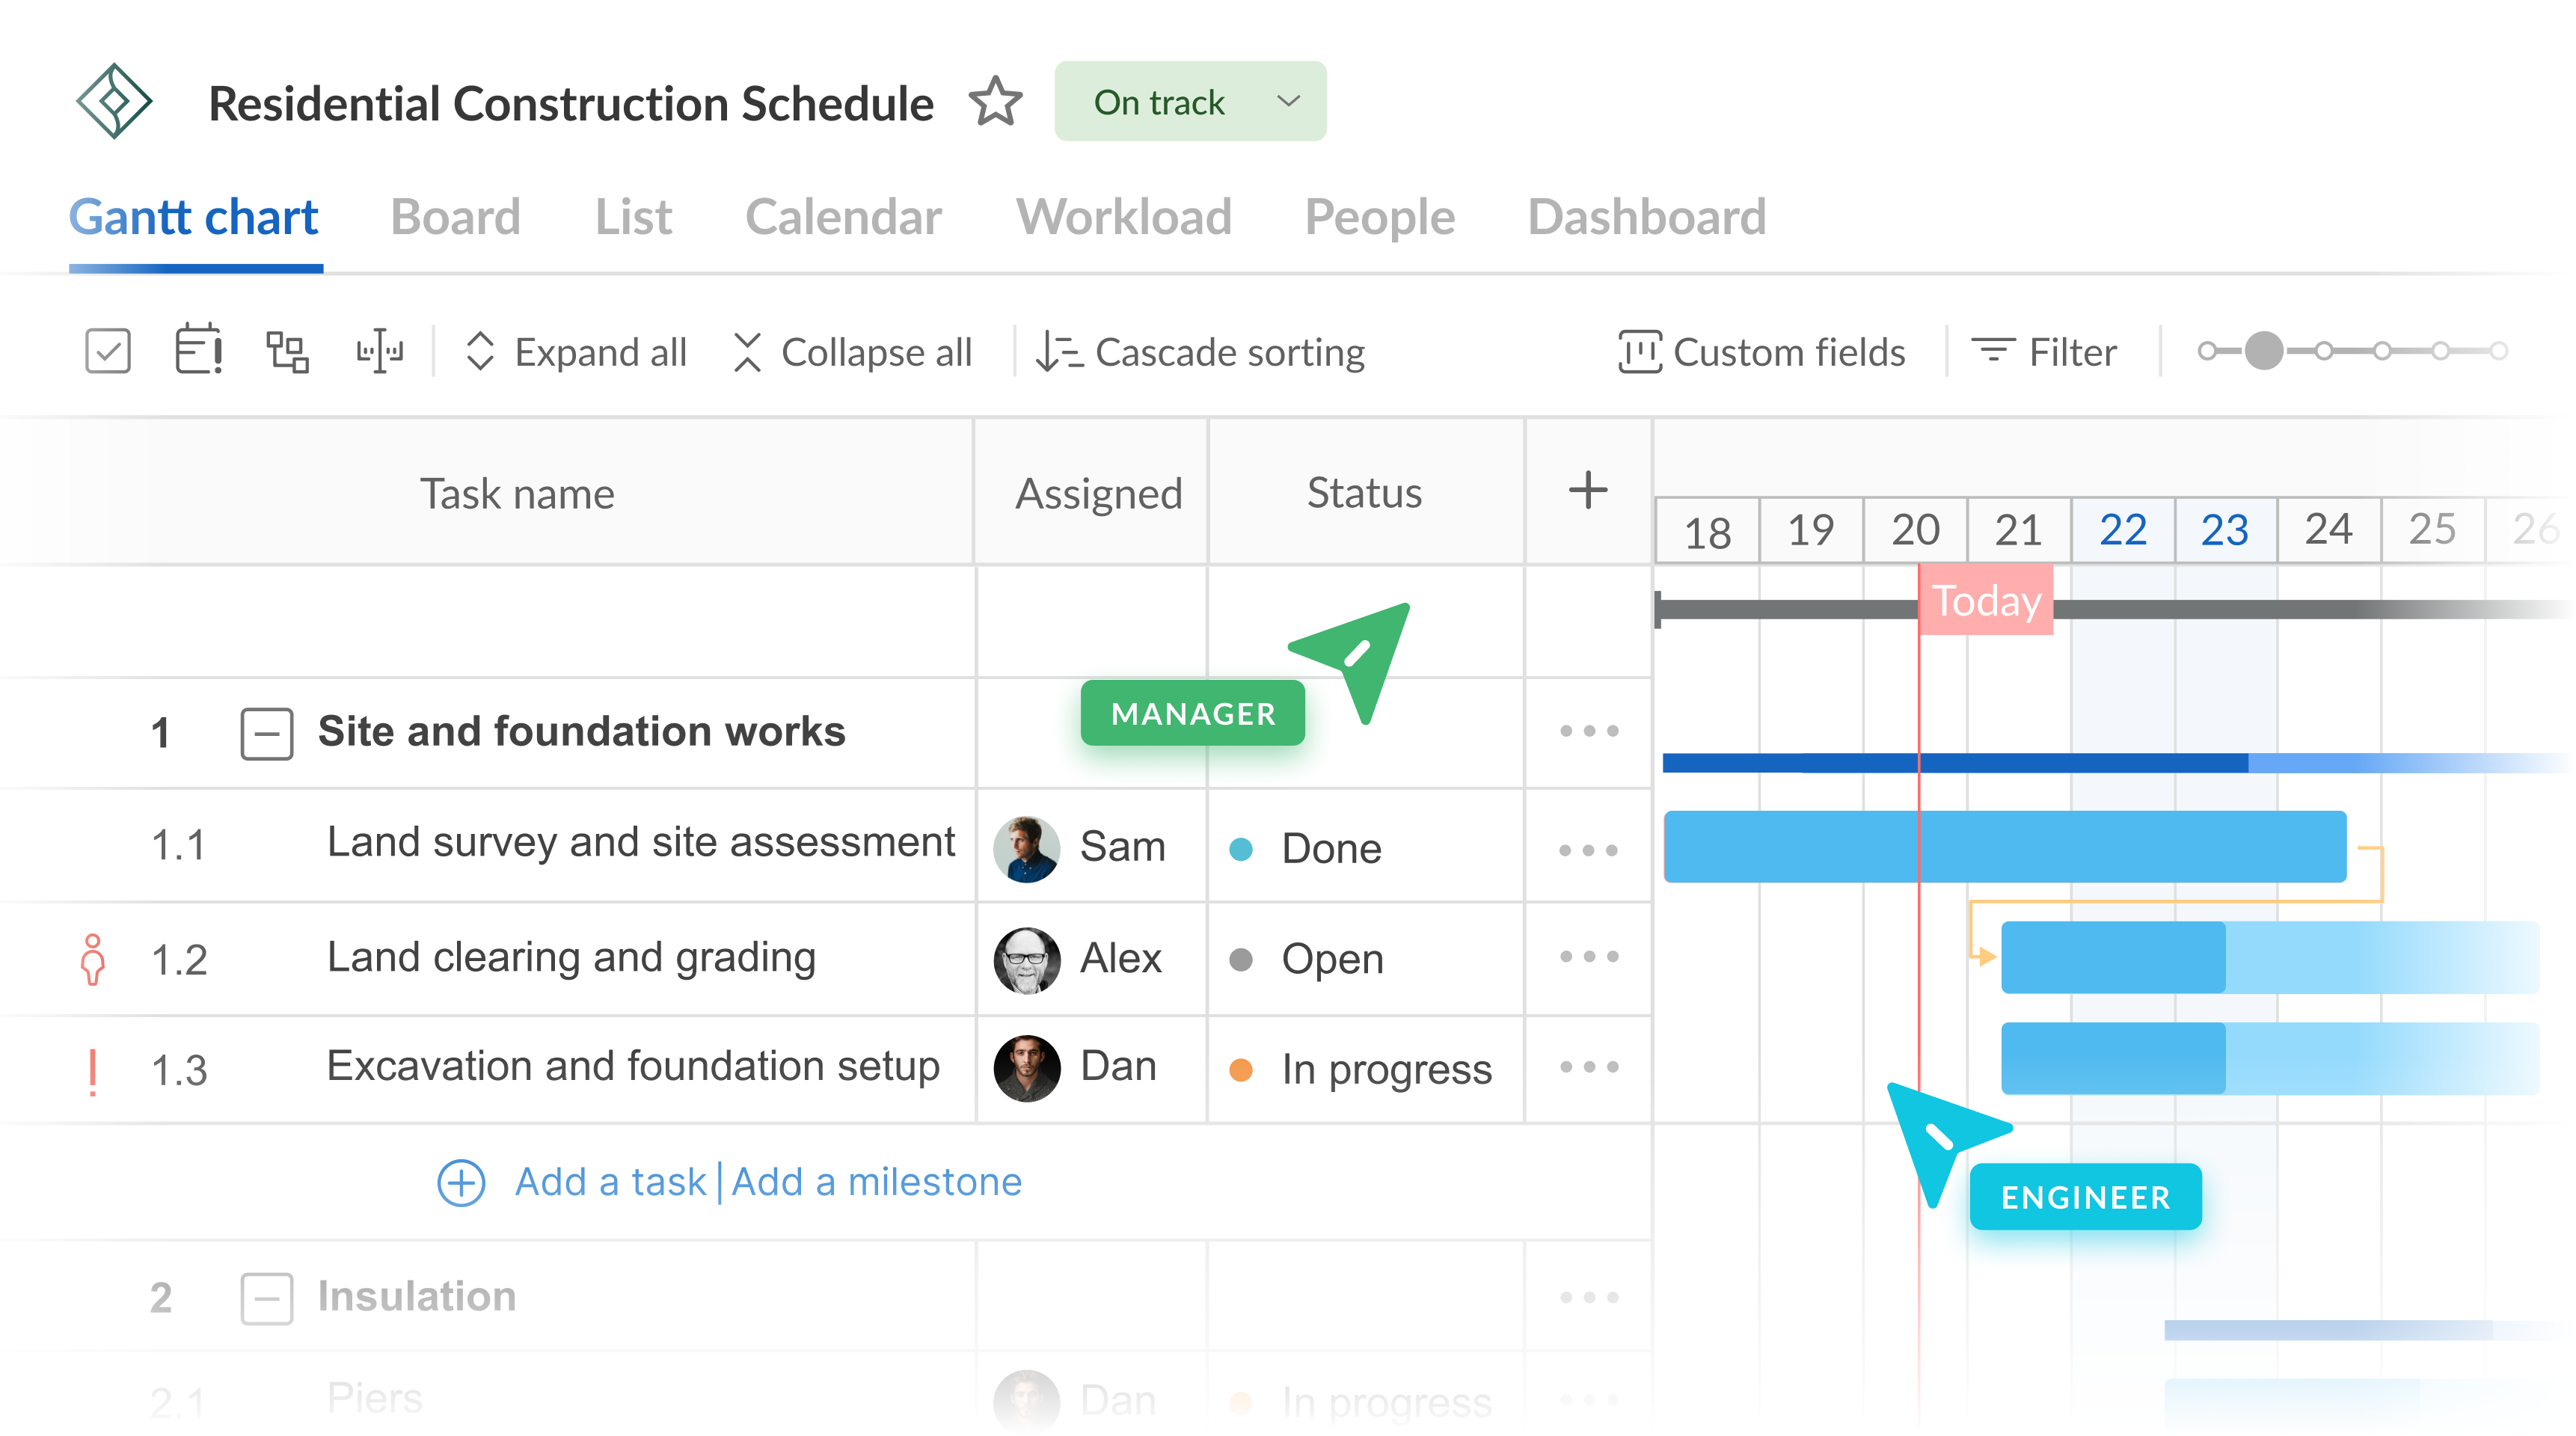
Task: Collapse the Site and foundation works group
Action: pos(266,733)
